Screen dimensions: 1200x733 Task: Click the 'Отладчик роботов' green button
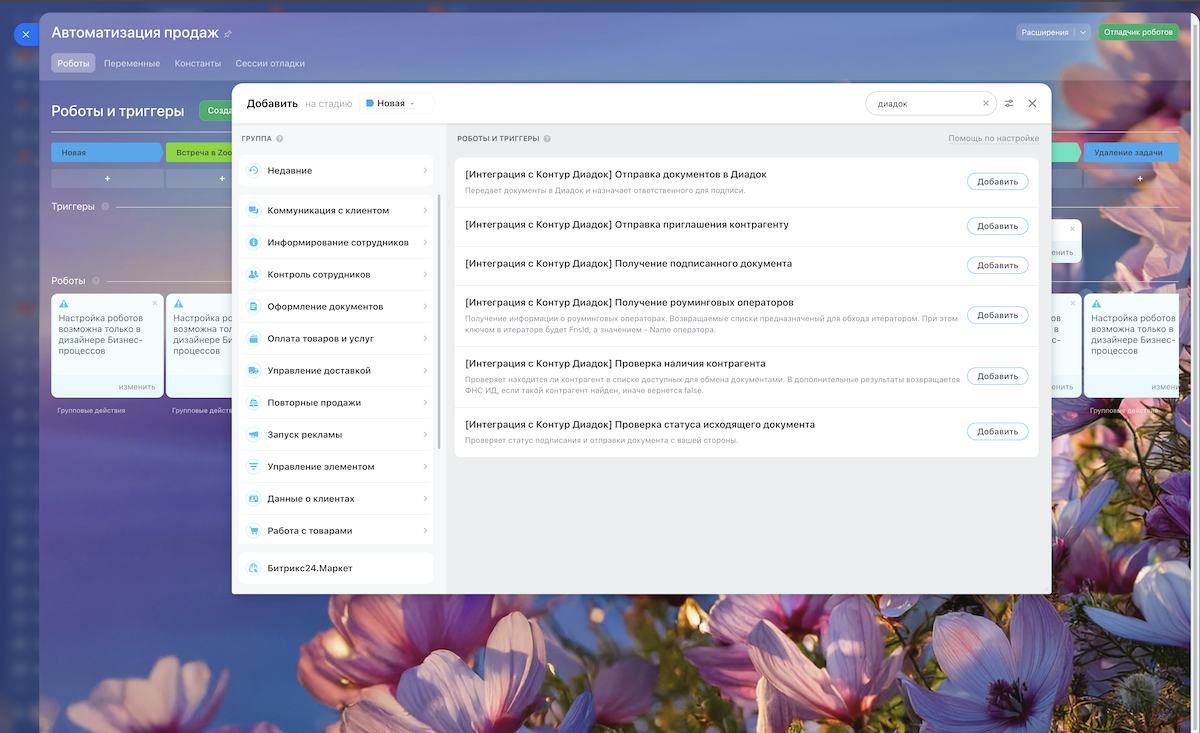point(1138,32)
